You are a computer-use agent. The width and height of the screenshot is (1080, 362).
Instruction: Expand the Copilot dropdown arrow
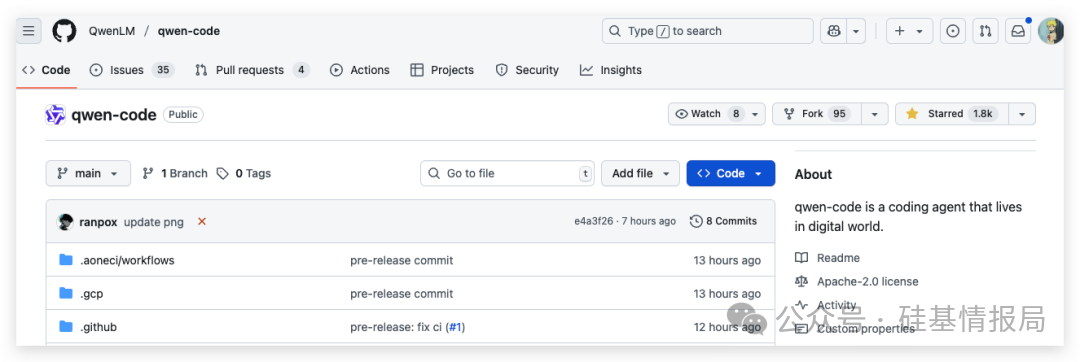(x=856, y=31)
